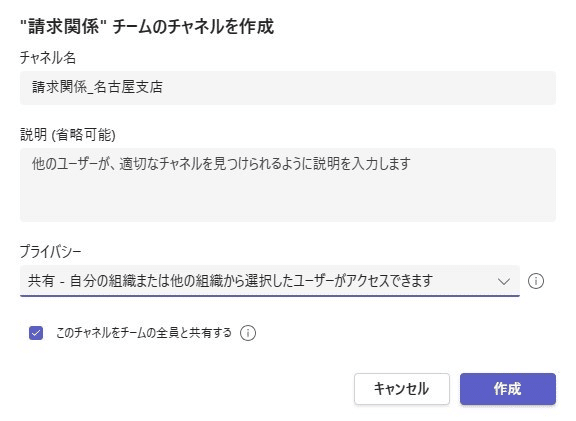Click the このチャネルをチームの全員と共有する label text
The height and width of the screenshot is (421, 576).
tap(144, 333)
